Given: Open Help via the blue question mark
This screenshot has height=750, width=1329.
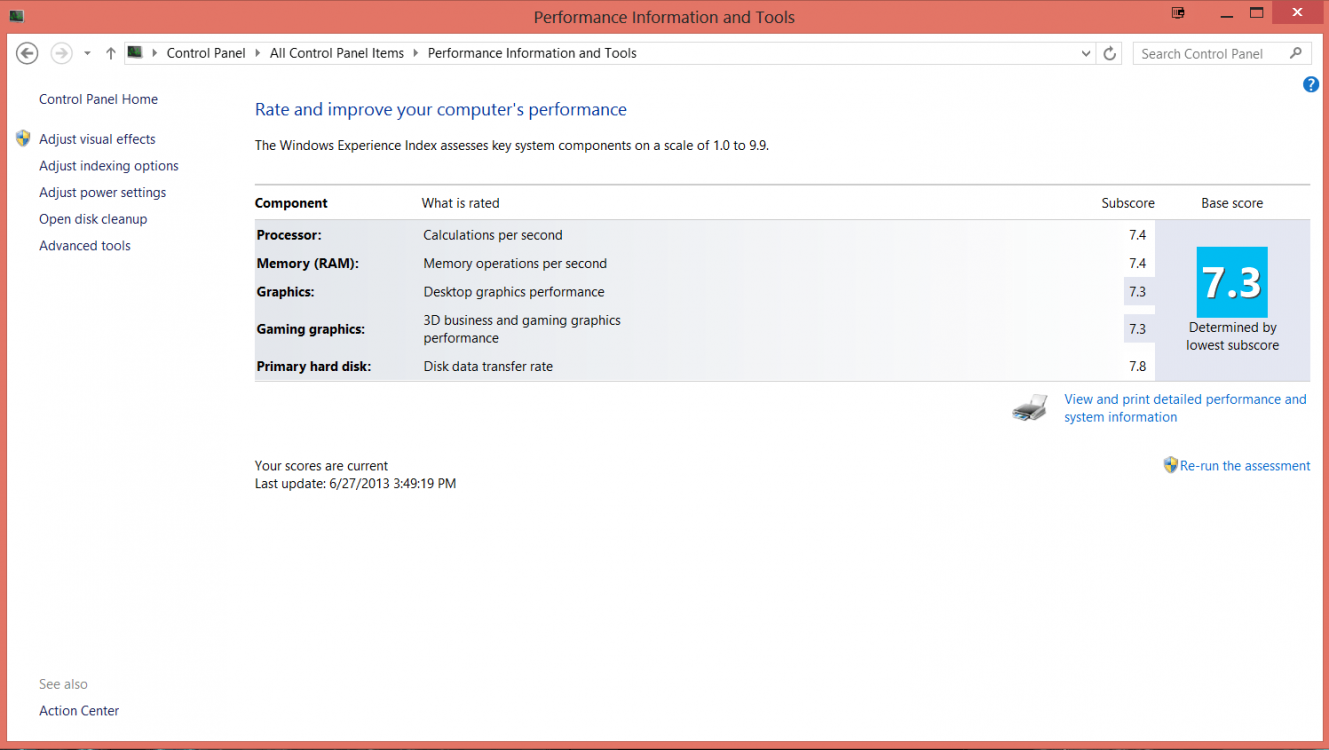Looking at the screenshot, I should [1311, 85].
